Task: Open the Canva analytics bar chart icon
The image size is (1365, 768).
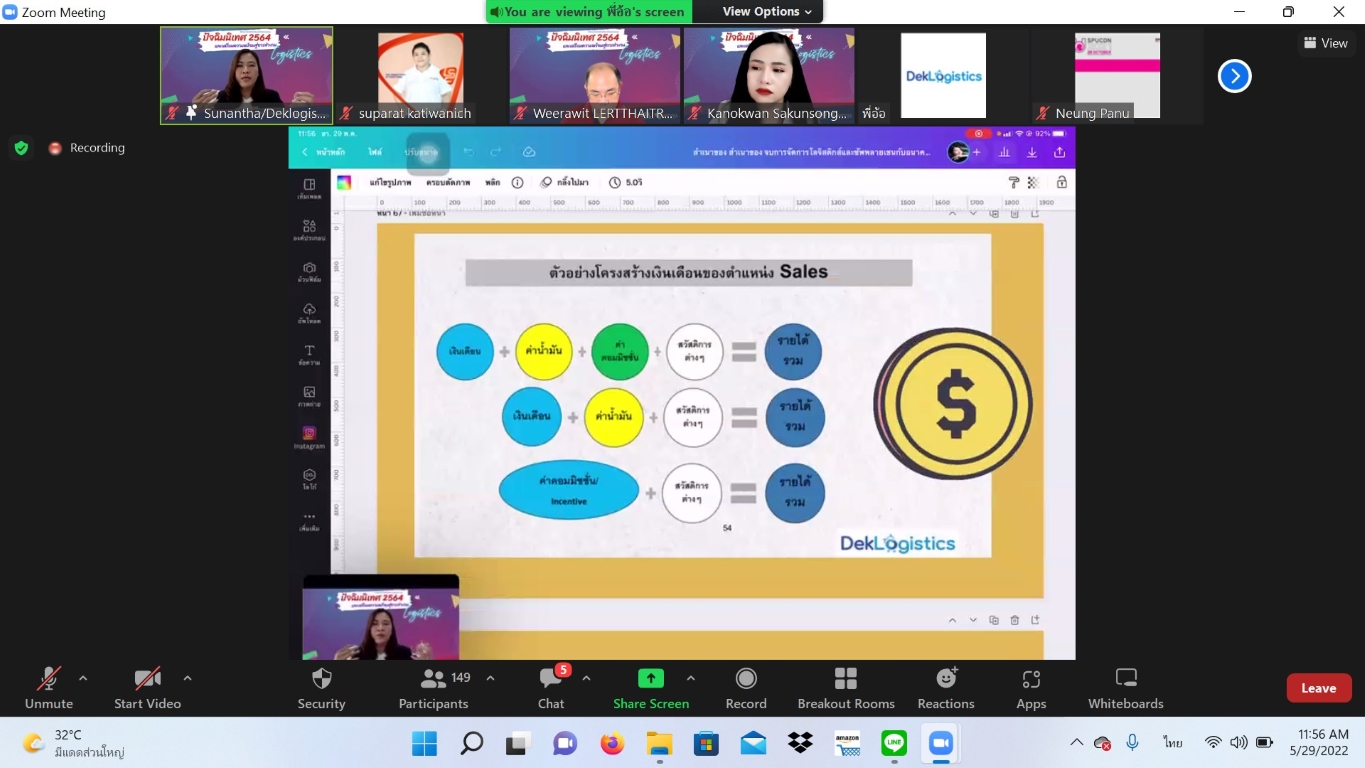Action: coord(1004,152)
